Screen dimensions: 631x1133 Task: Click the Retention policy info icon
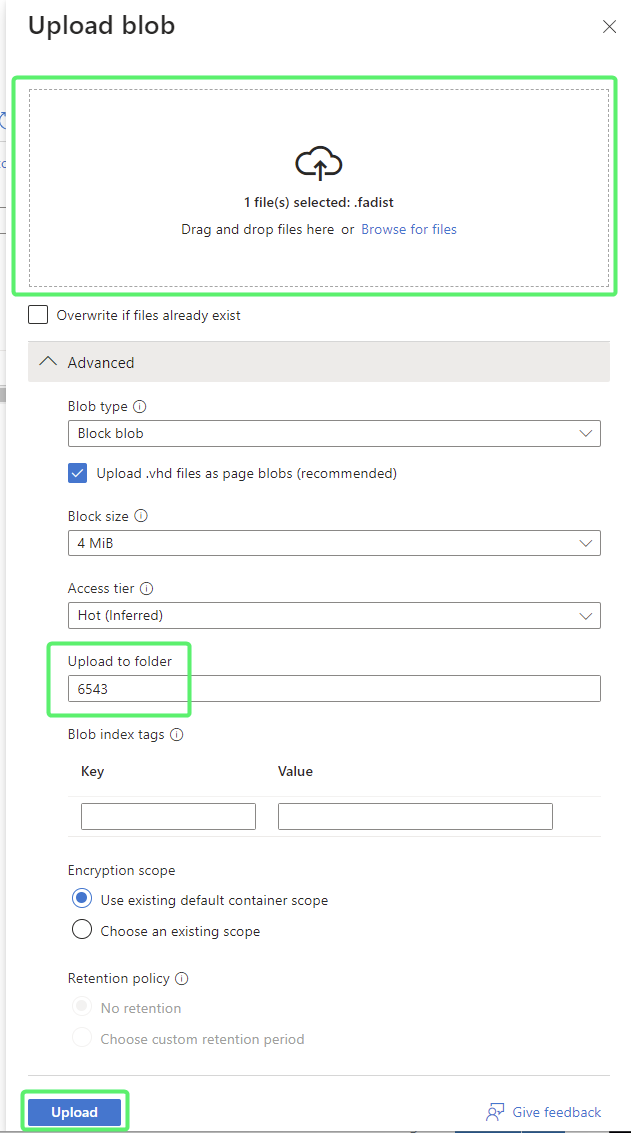tap(182, 979)
